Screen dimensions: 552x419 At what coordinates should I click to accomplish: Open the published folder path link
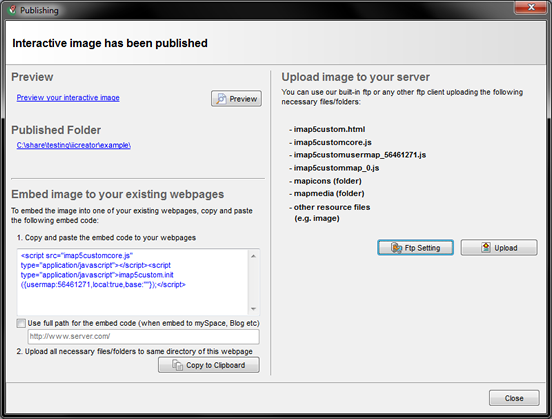74,145
